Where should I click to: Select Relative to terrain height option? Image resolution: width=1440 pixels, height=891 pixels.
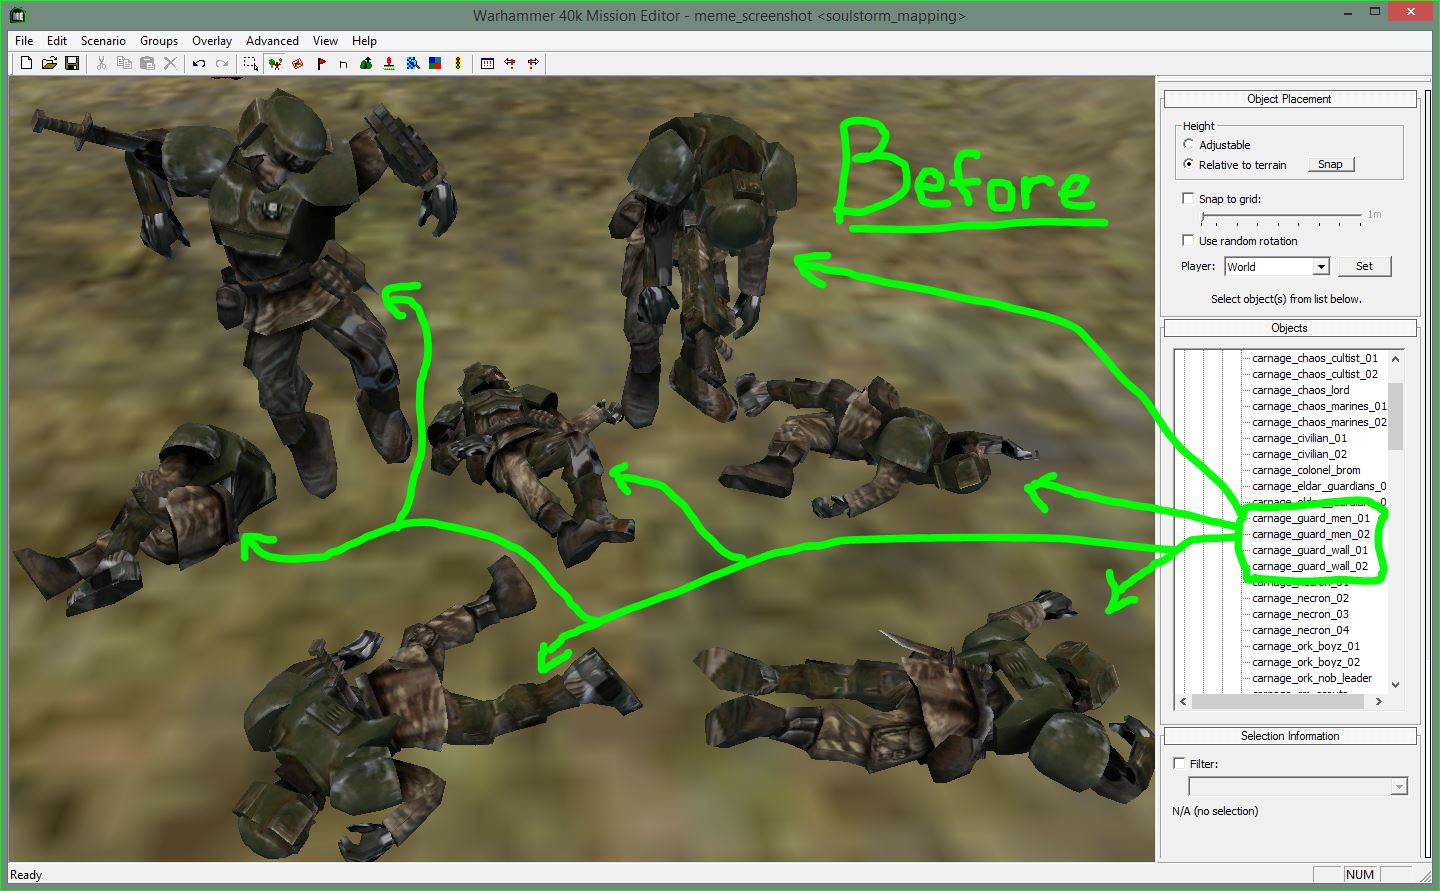point(1189,164)
